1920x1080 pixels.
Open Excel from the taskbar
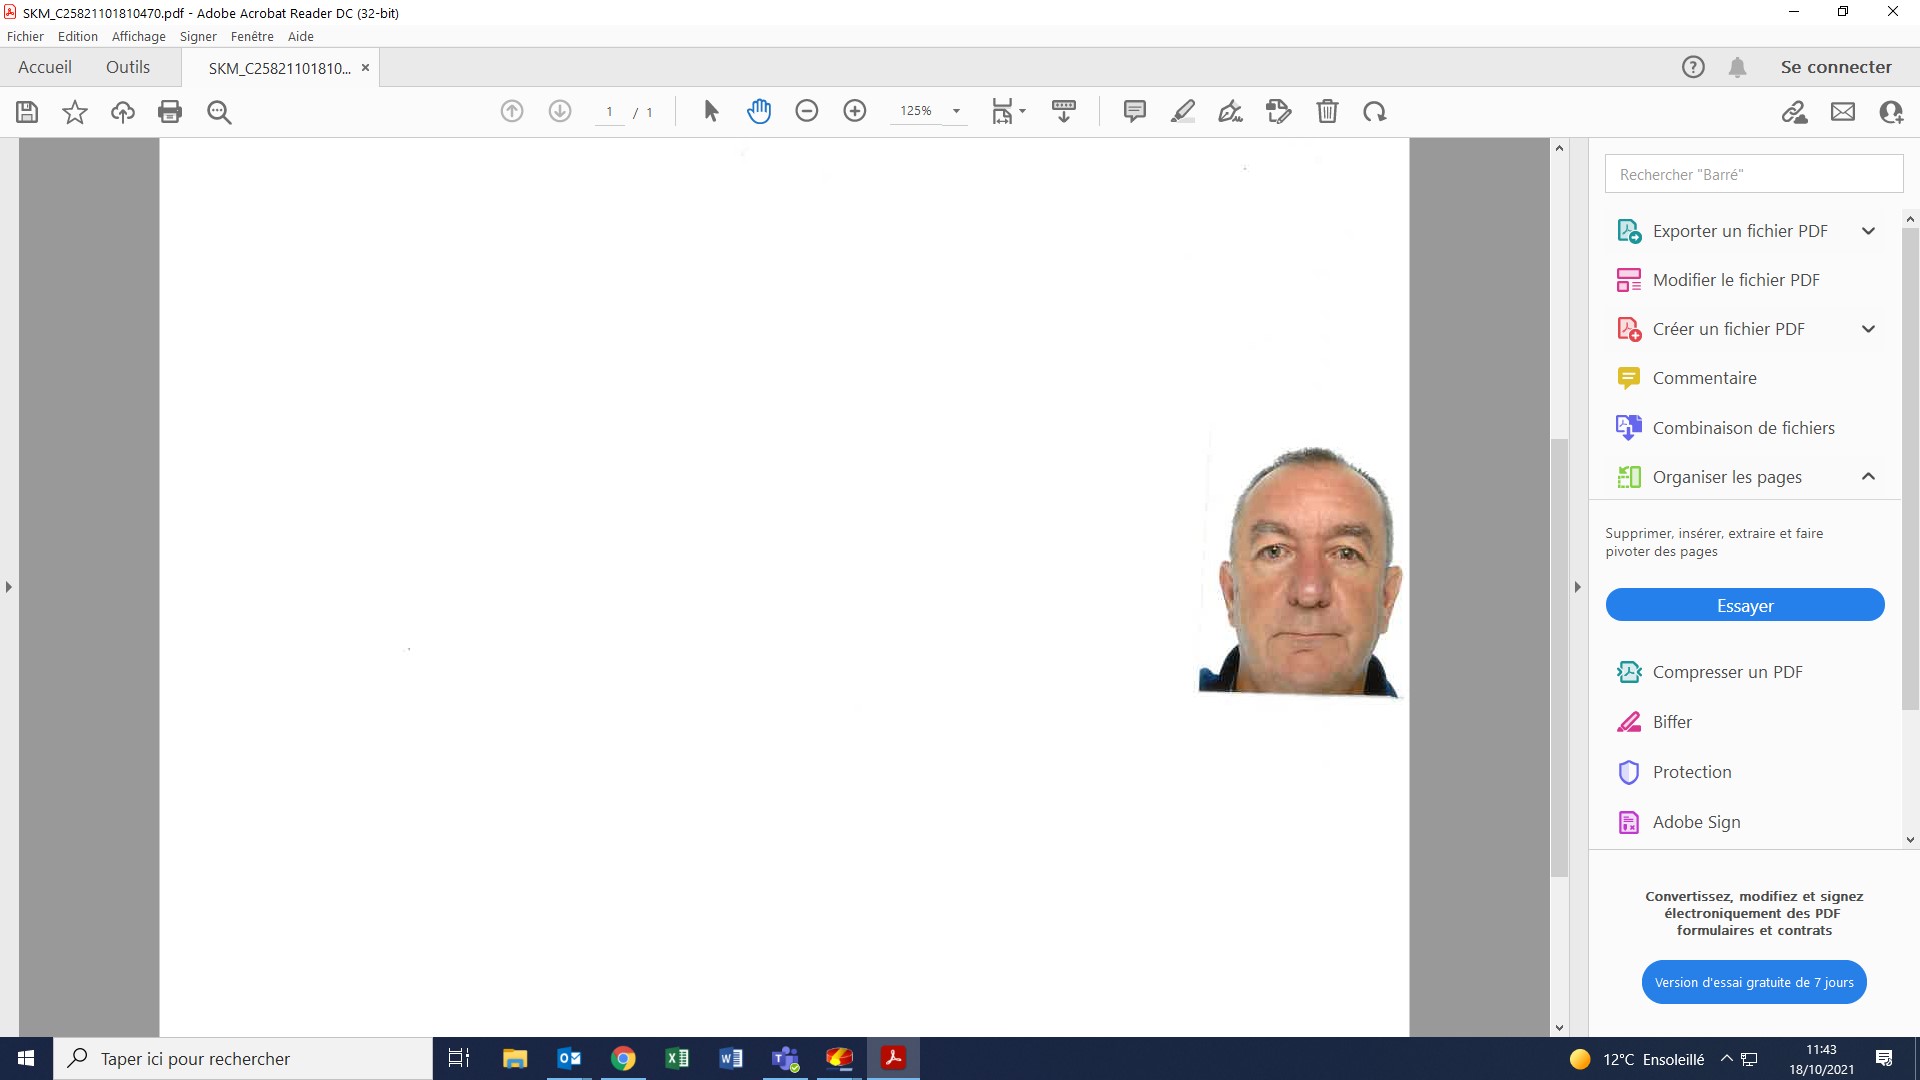[x=677, y=1058]
